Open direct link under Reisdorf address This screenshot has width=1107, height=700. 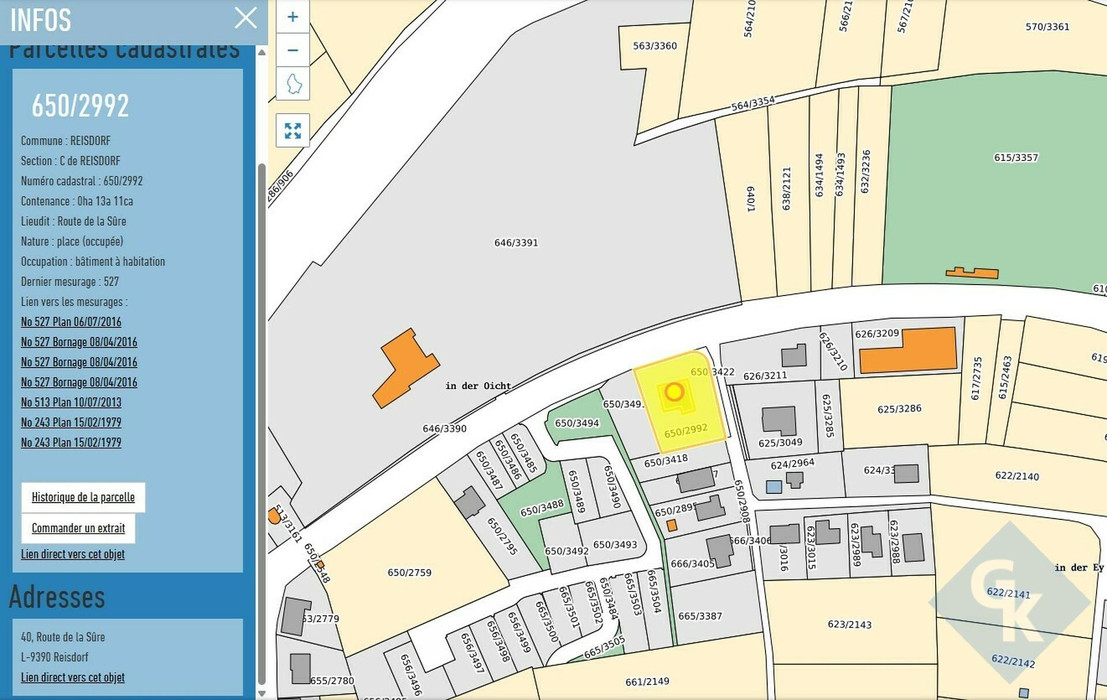73,677
